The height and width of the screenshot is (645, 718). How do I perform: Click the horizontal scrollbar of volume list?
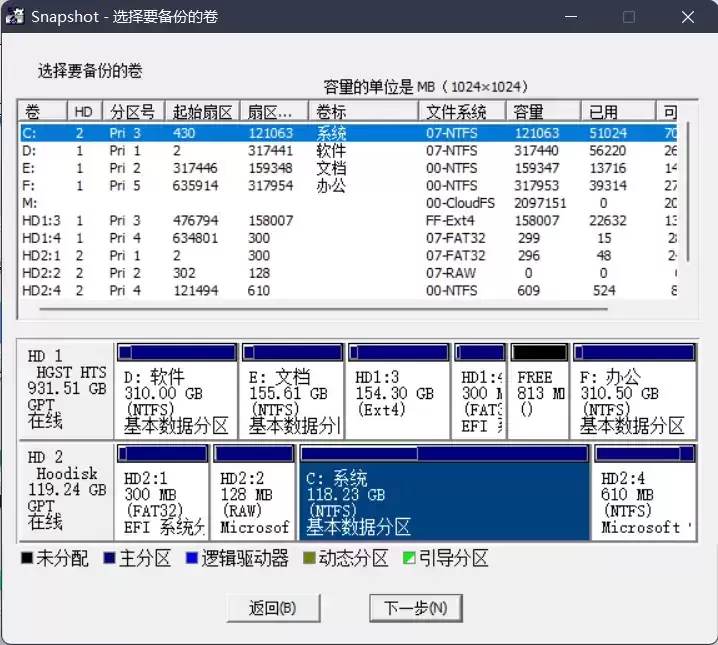click(324, 309)
